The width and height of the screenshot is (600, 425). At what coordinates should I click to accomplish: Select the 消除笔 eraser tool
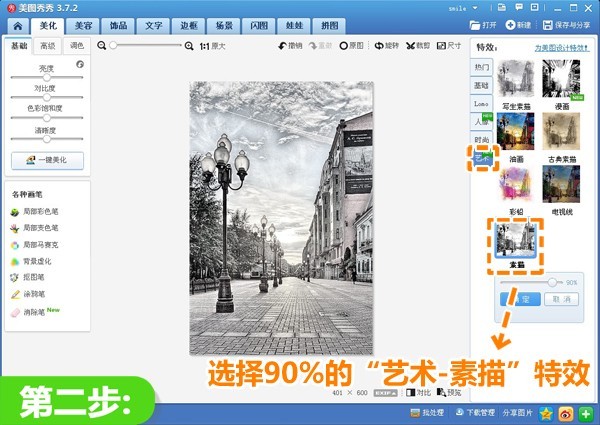point(35,312)
